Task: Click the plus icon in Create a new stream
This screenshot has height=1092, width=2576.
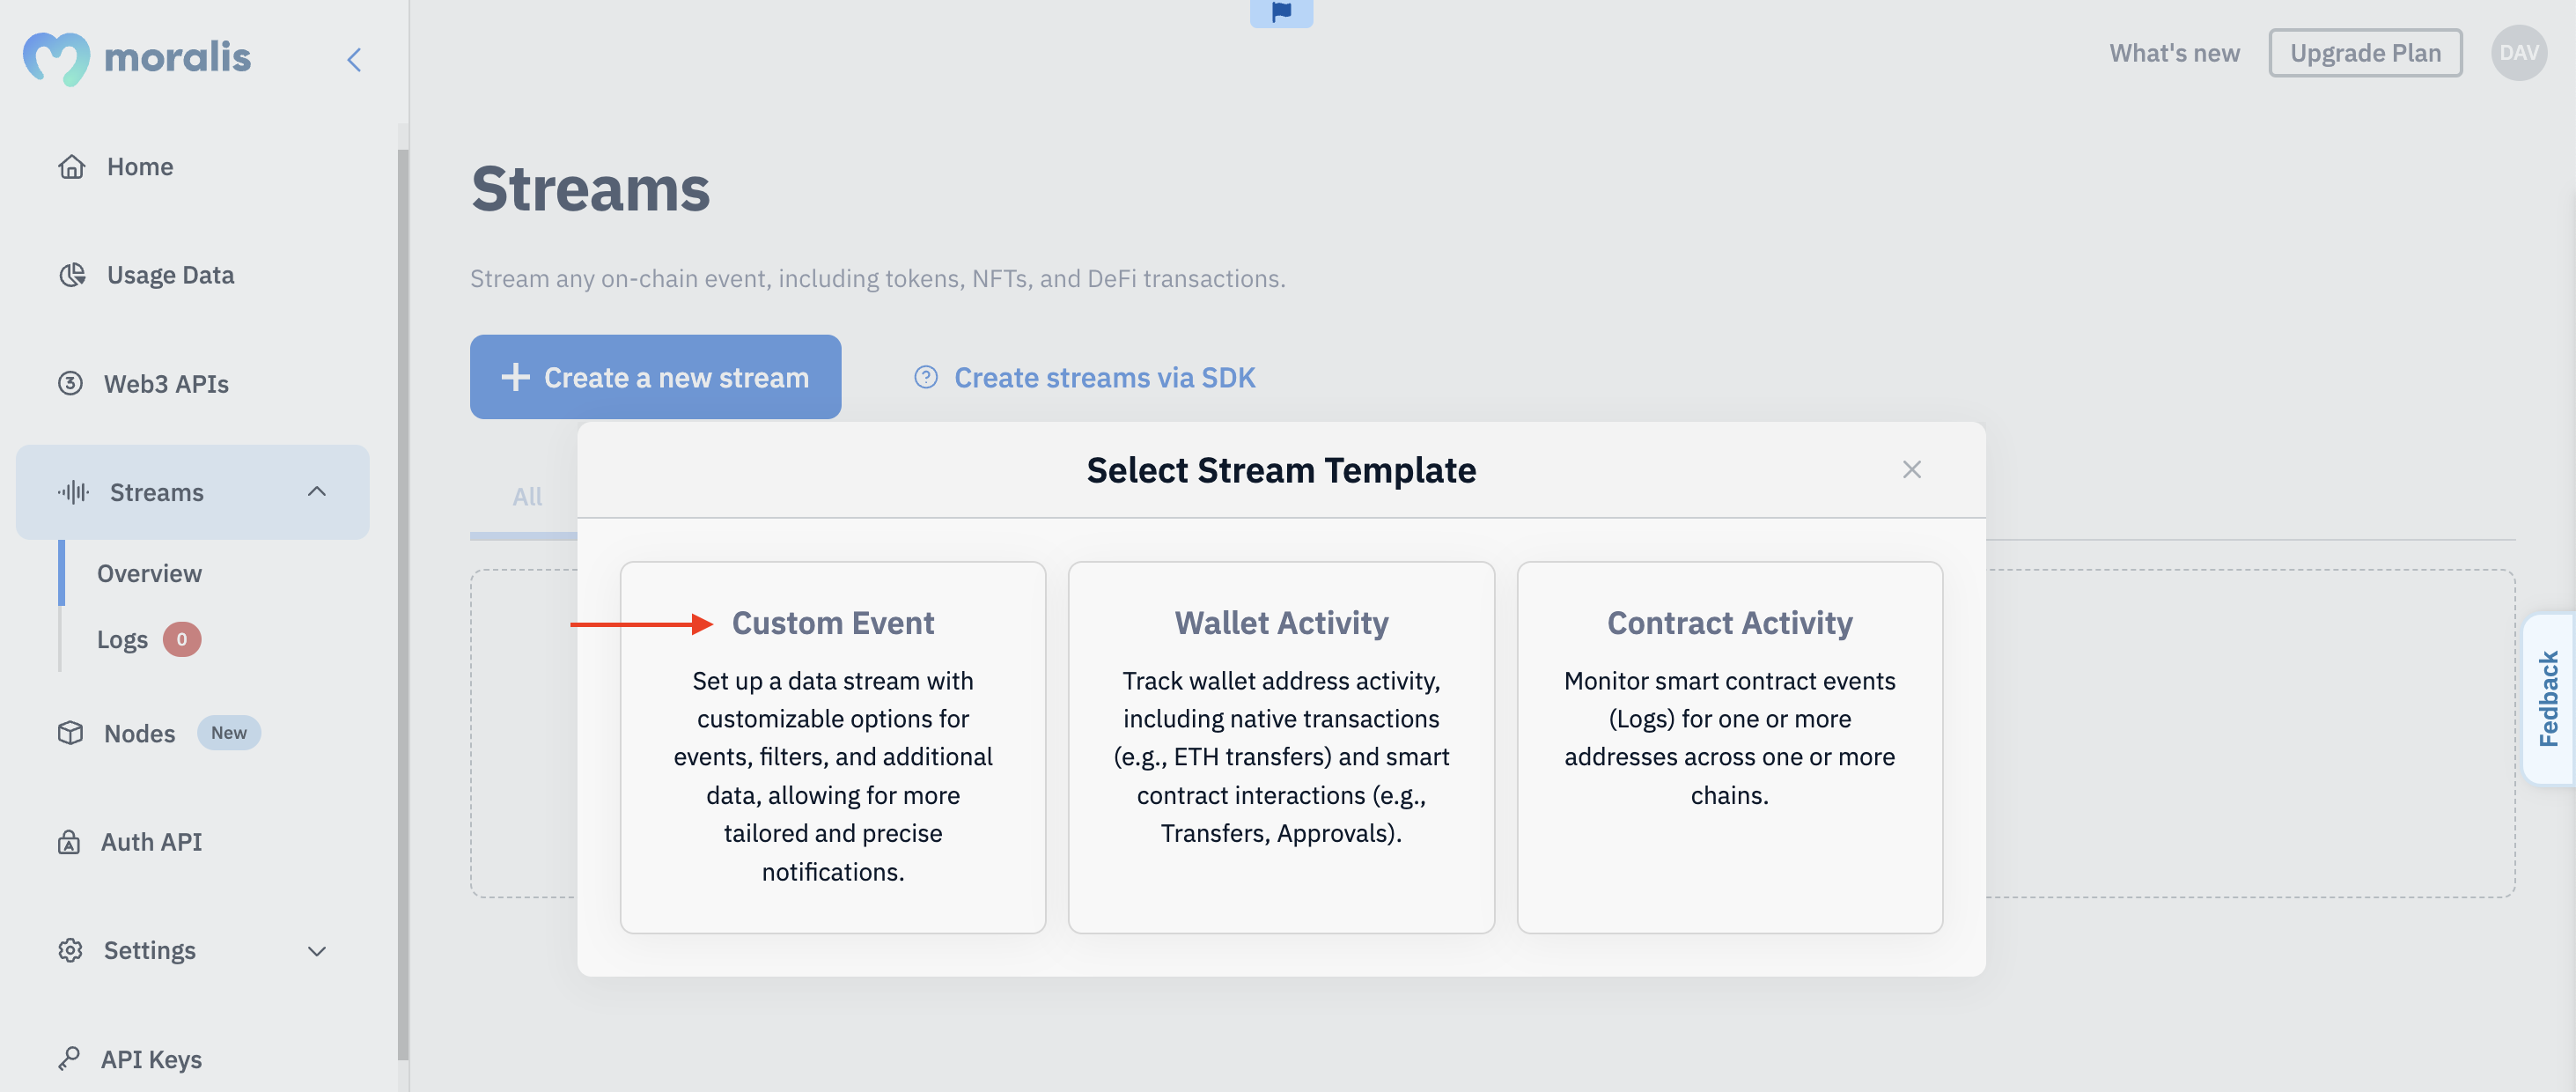Action: 515,377
